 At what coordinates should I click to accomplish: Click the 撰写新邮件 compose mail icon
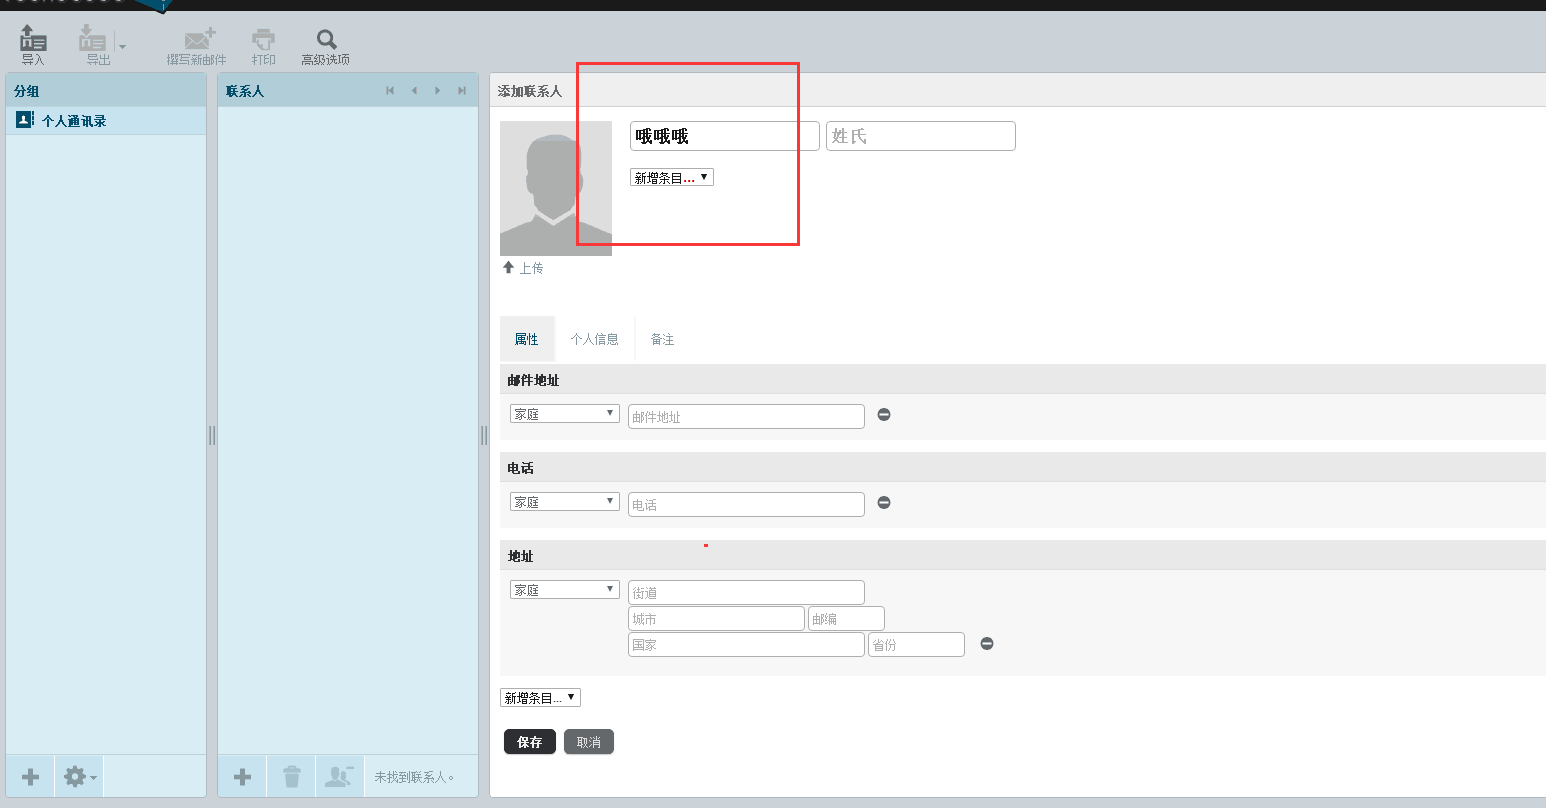197,44
